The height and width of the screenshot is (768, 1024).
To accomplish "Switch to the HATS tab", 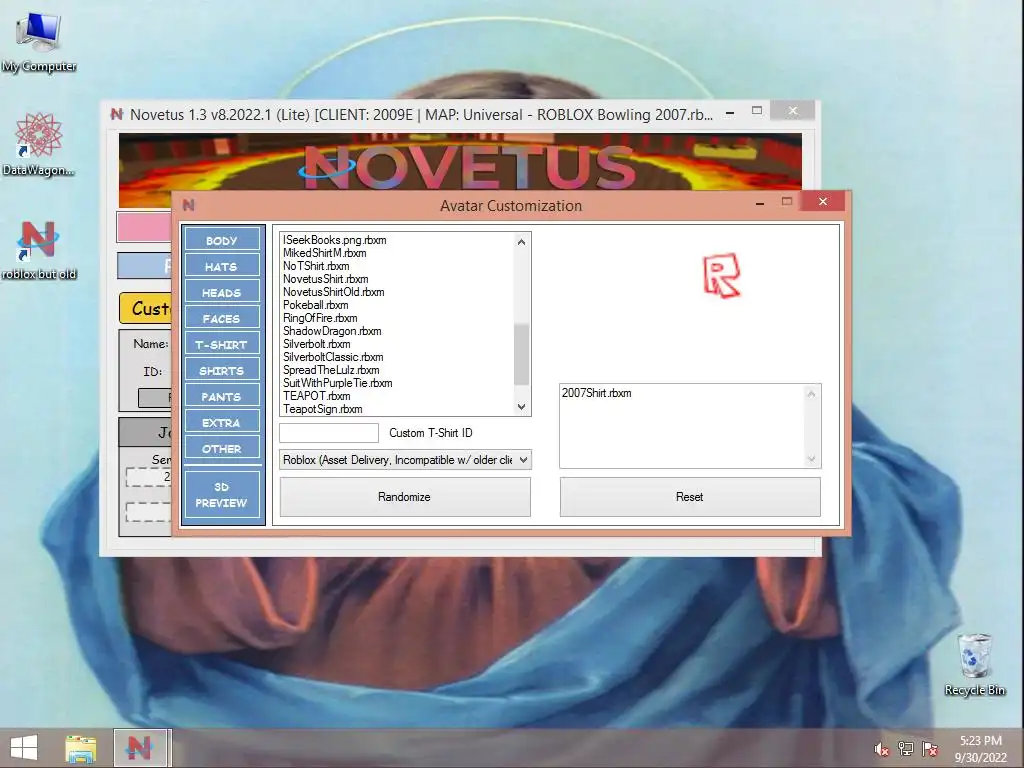I will click(222, 266).
